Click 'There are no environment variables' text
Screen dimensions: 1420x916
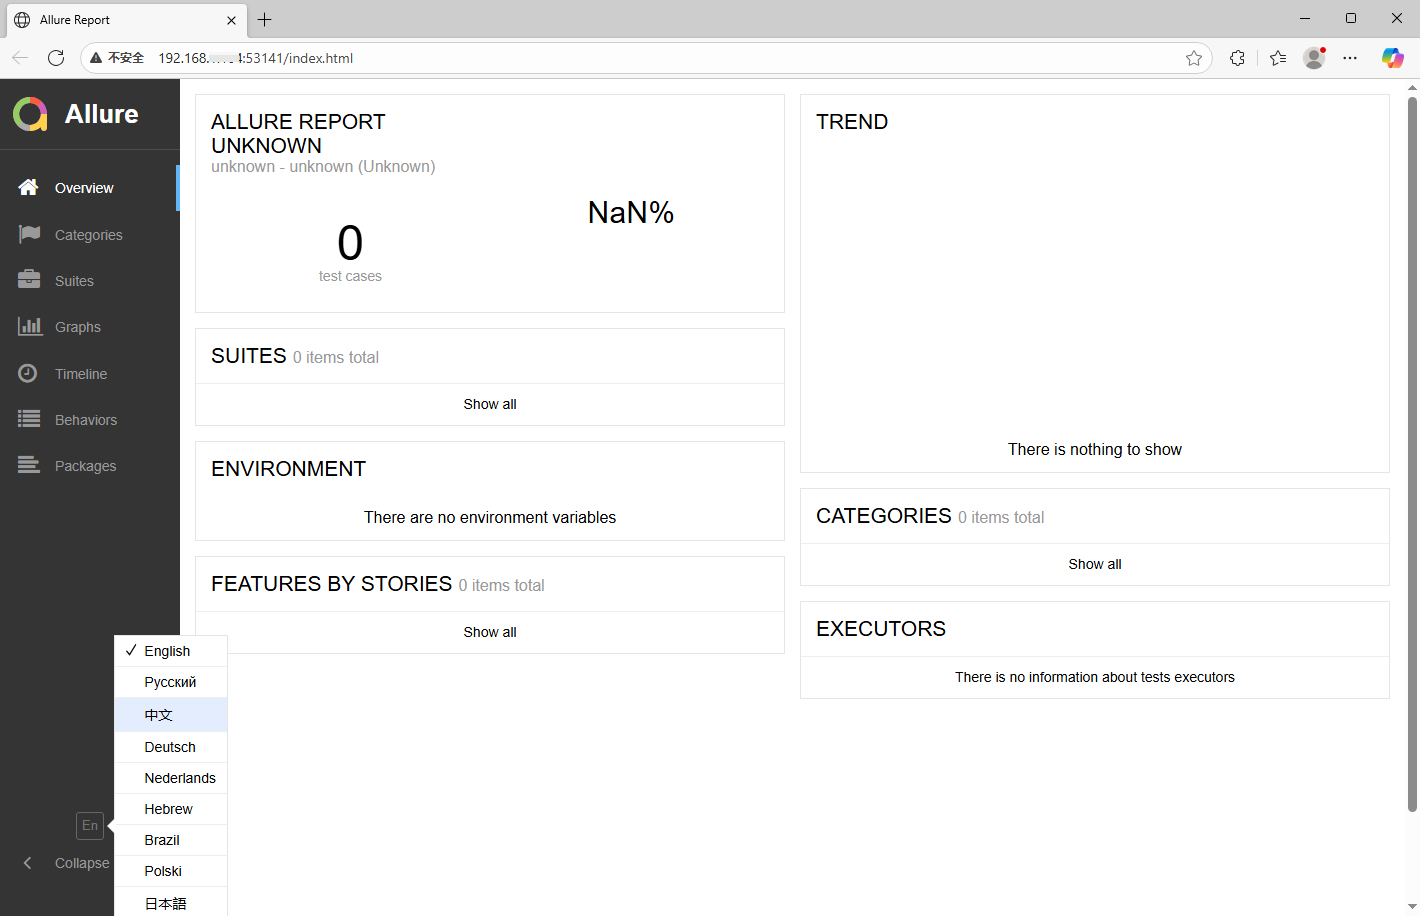click(x=490, y=517)
